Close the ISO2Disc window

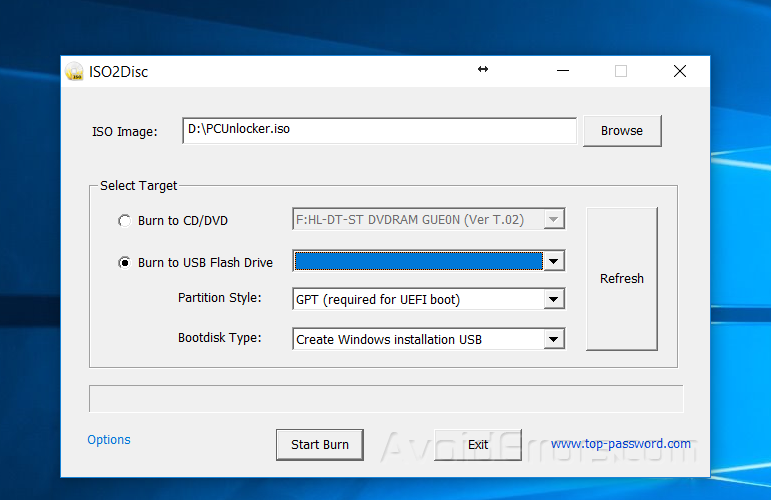pos(680,71)
